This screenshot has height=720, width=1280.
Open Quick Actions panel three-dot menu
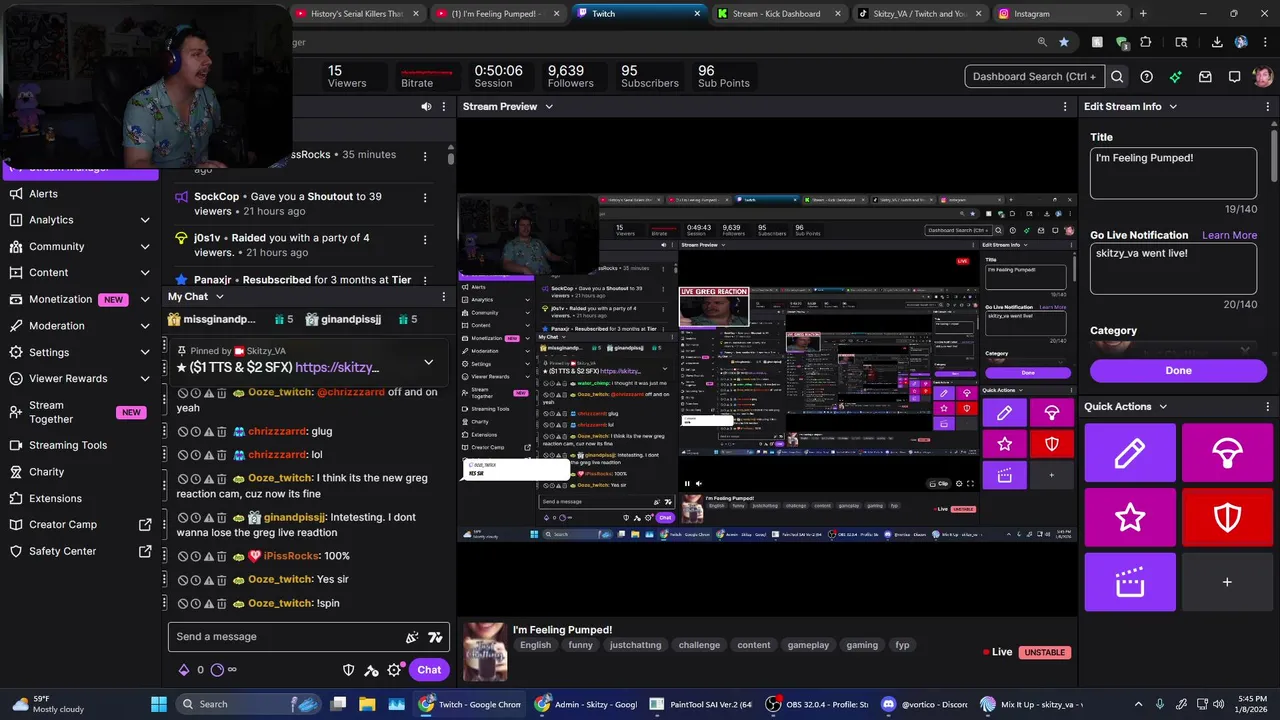1268,407
